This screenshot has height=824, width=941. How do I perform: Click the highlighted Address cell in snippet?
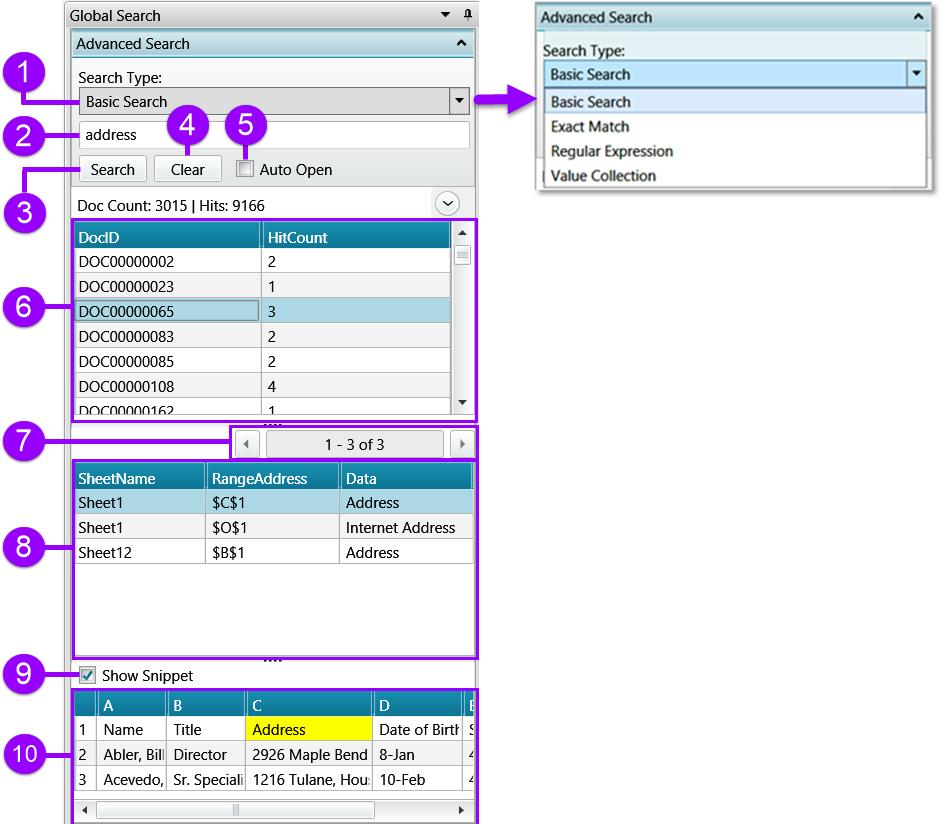coord(308,729)
